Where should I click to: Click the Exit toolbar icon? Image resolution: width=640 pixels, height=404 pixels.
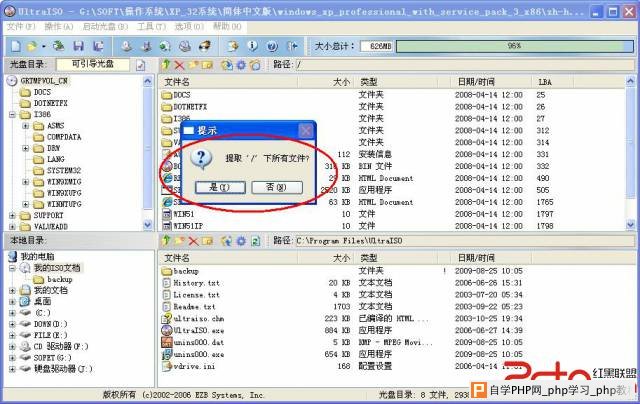(x=292, y=46)
